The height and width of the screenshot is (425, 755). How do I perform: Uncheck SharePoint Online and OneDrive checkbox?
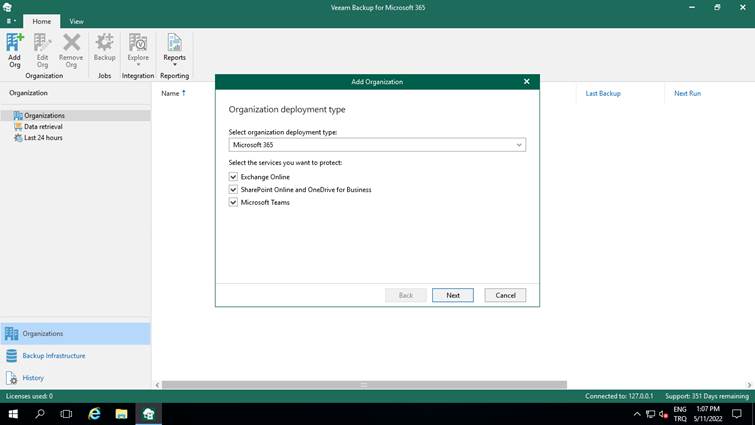[233, 190]
